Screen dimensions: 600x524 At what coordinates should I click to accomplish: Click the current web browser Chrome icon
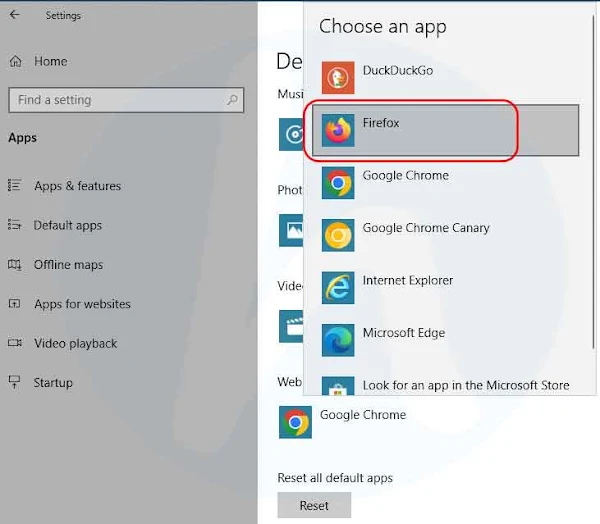[295, 422]
